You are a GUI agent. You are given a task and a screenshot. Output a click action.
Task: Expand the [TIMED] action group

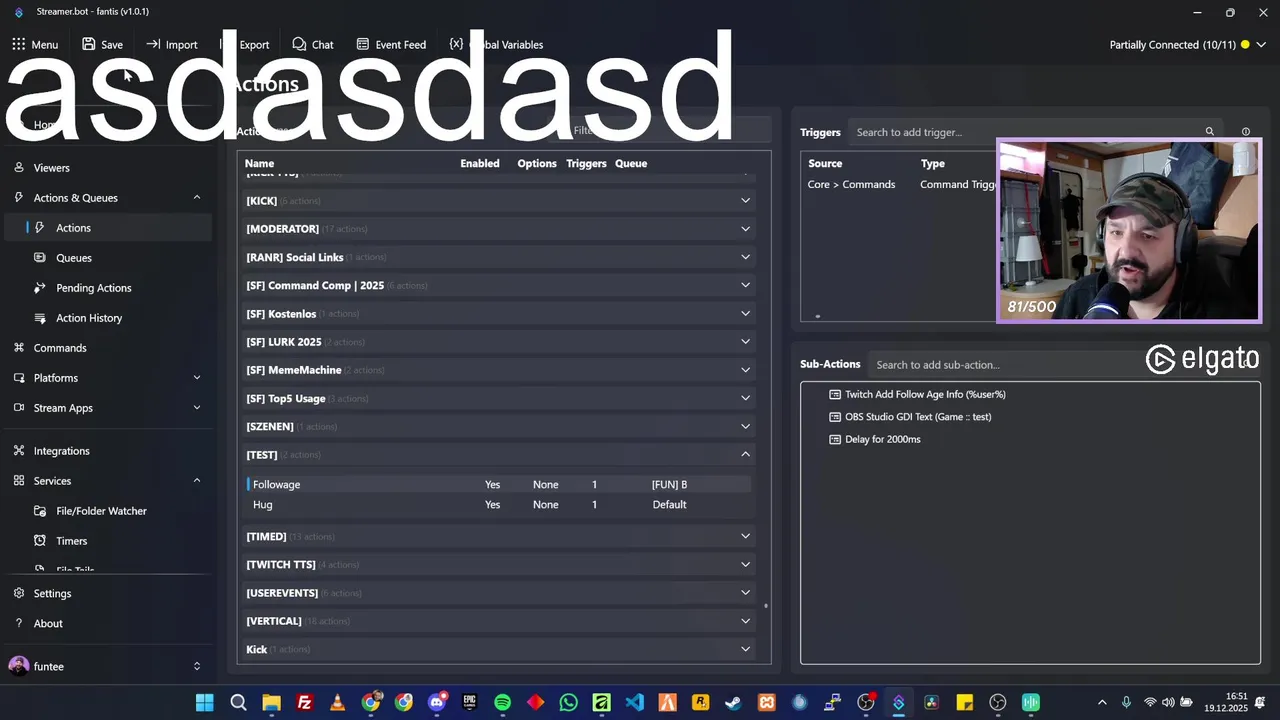[x=745, y=536]
